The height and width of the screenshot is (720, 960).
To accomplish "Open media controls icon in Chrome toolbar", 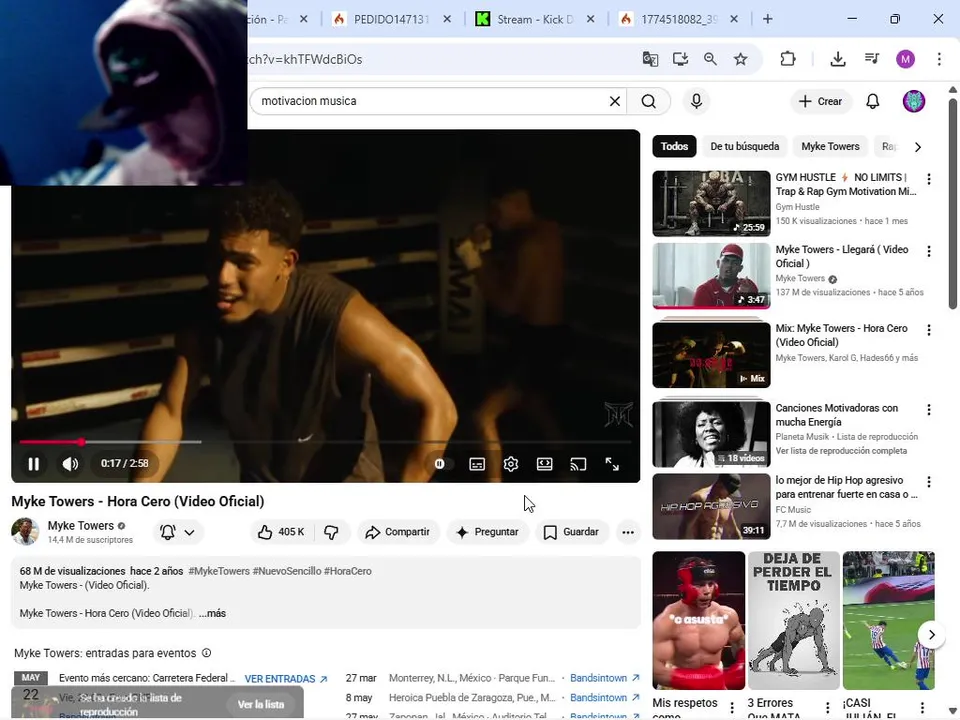I will tap(872, 59).
